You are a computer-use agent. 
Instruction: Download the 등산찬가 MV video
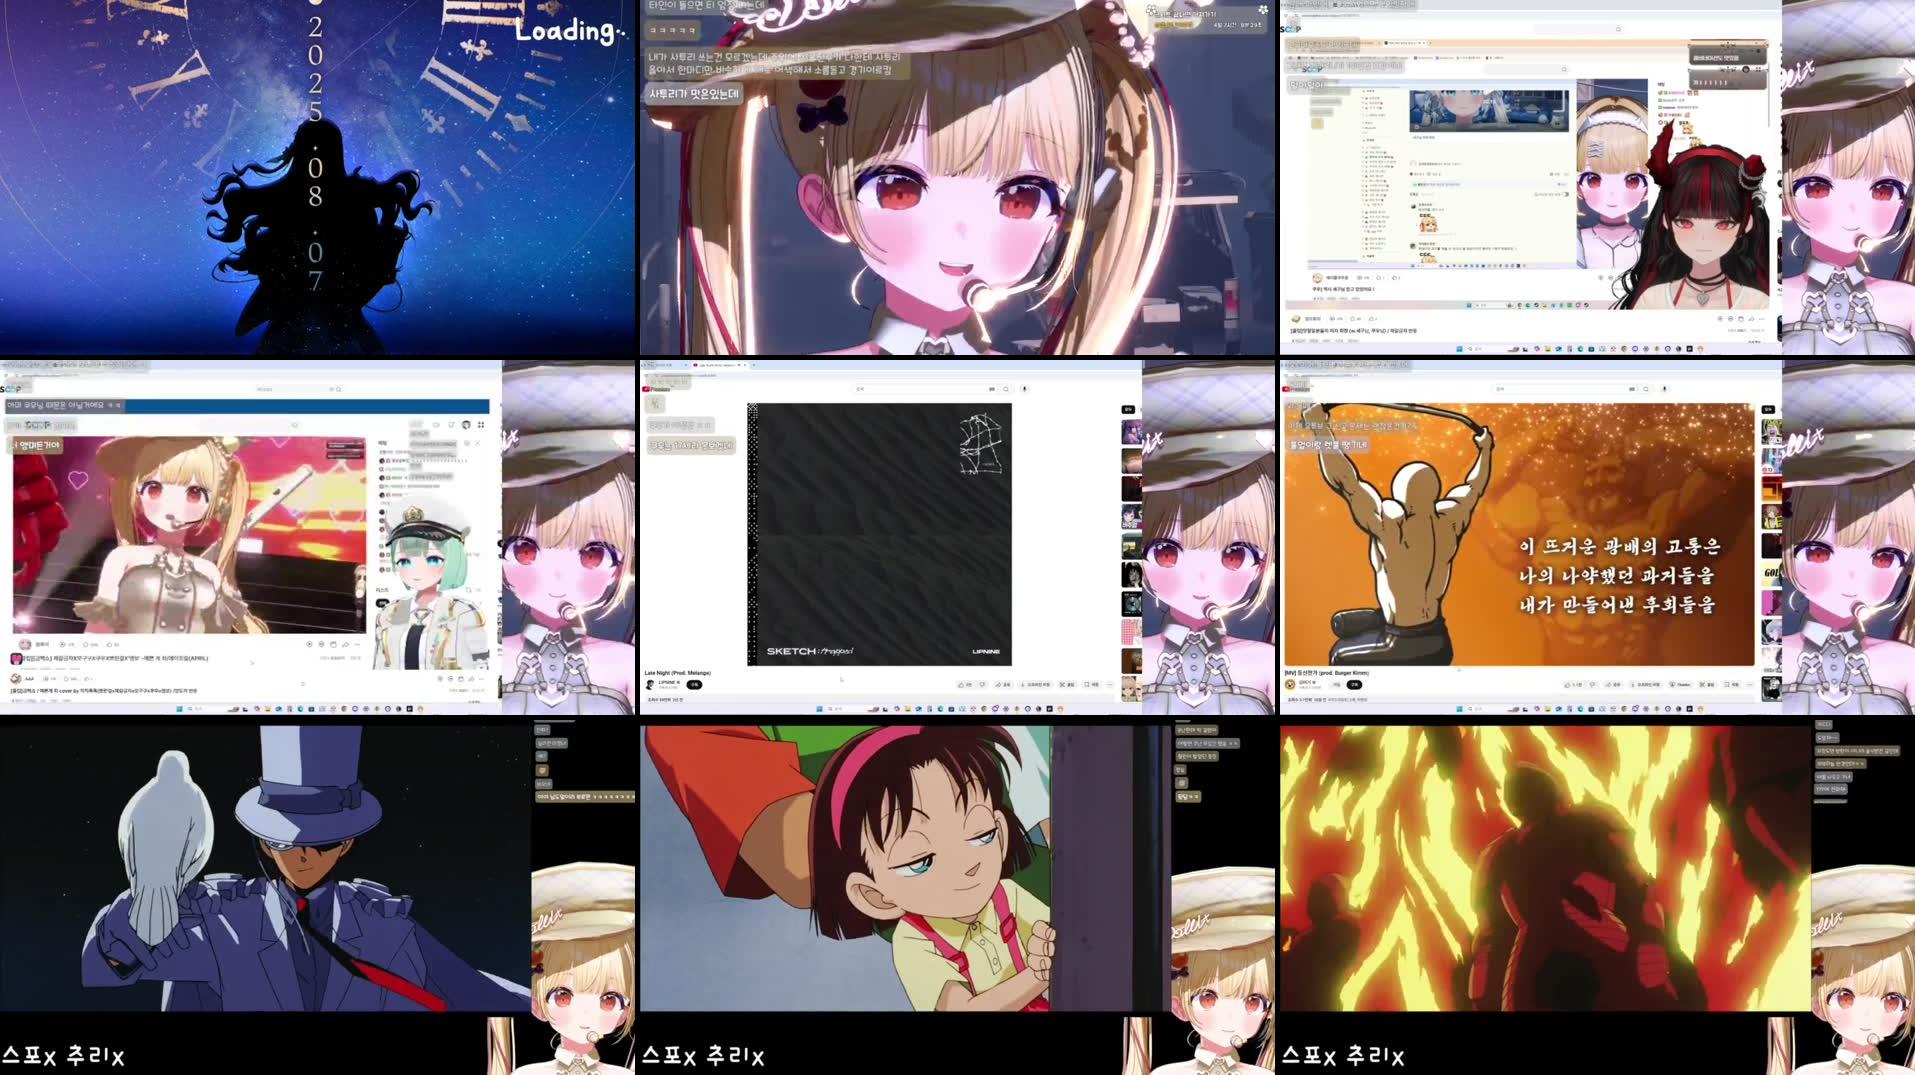point(1646,685)
